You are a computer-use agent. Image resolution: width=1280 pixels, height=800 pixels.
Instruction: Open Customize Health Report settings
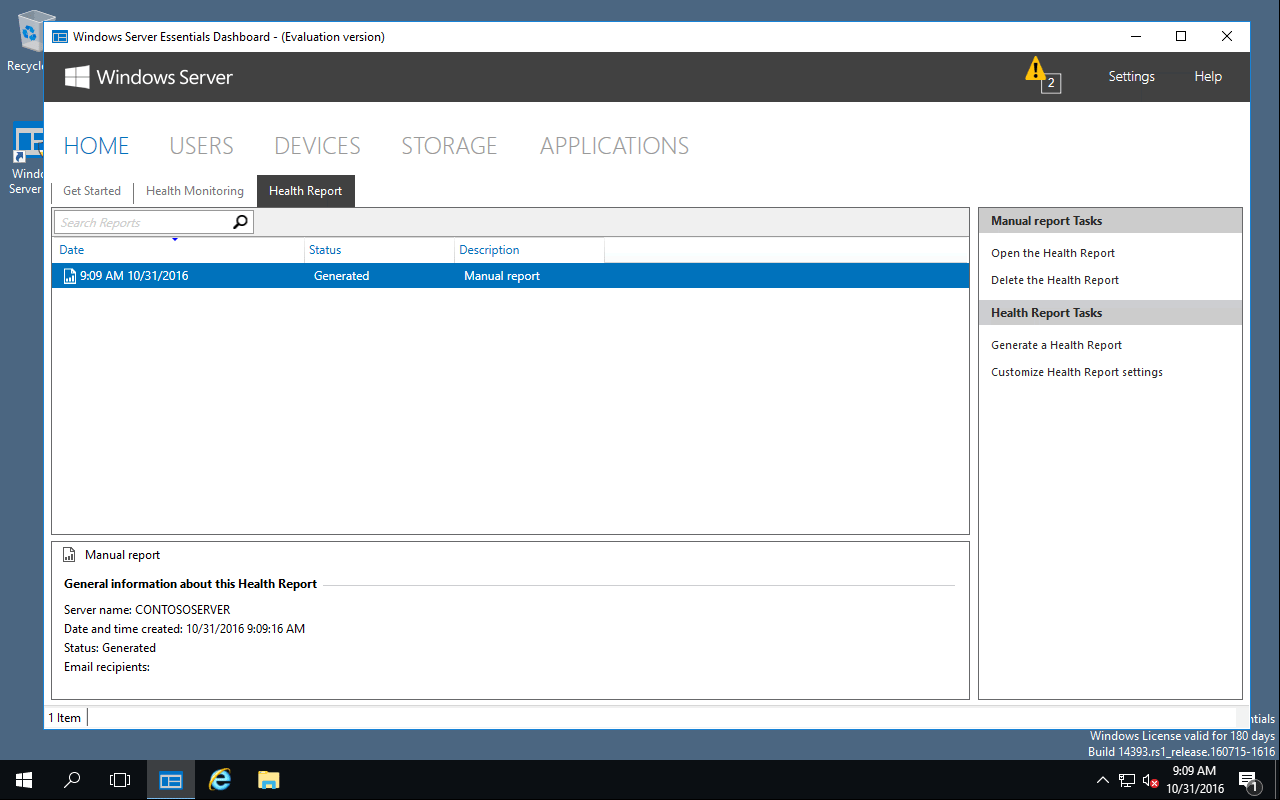pyautogui.click(x=1077, y=372)
